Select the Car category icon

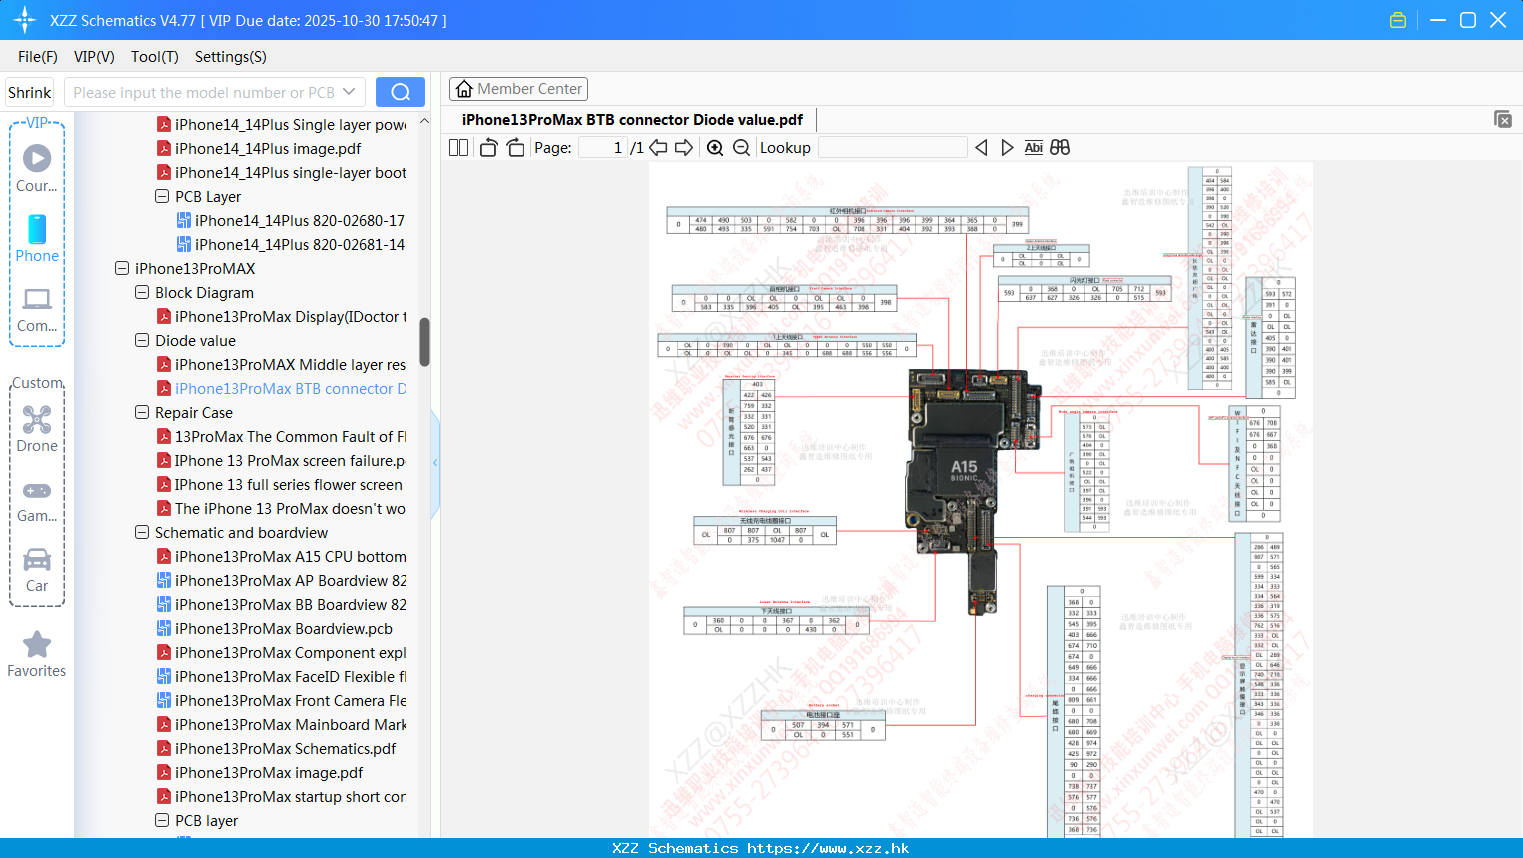tap(37, 559)
